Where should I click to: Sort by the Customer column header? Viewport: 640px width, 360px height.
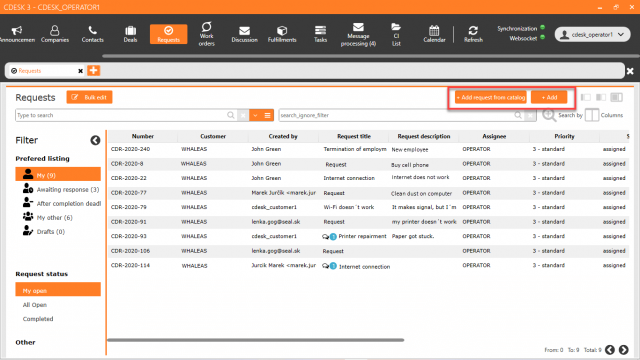click(x=213, y=136)
